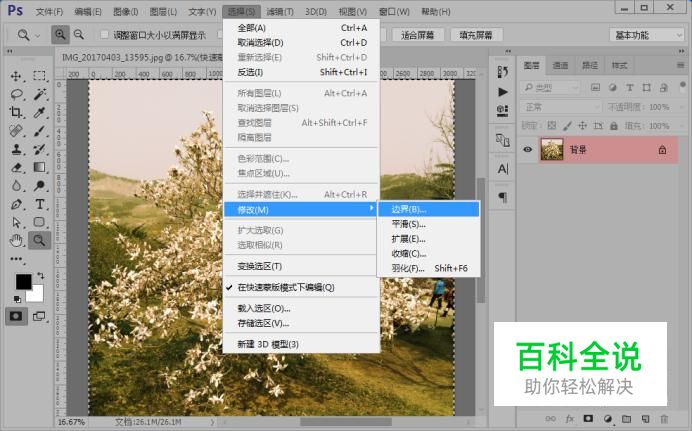Toggle Quick Mask mode button
Image resolution: width=692 pixels, height=431 pixels.
pos(16,316)
